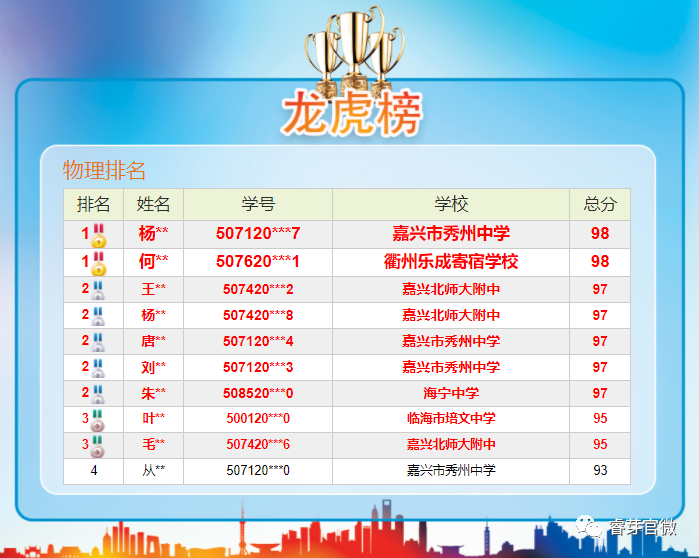This screenshot has width=699, height=558.
Task: Click the name 从**
Action: point(153,471)
